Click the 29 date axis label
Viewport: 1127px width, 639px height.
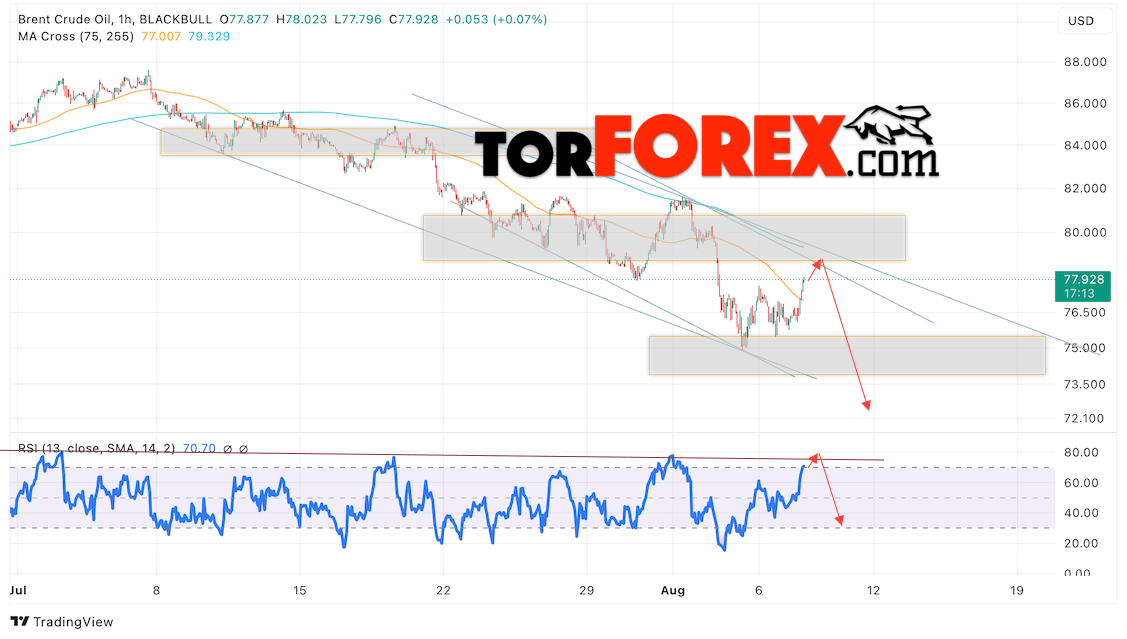click(586, 591)
